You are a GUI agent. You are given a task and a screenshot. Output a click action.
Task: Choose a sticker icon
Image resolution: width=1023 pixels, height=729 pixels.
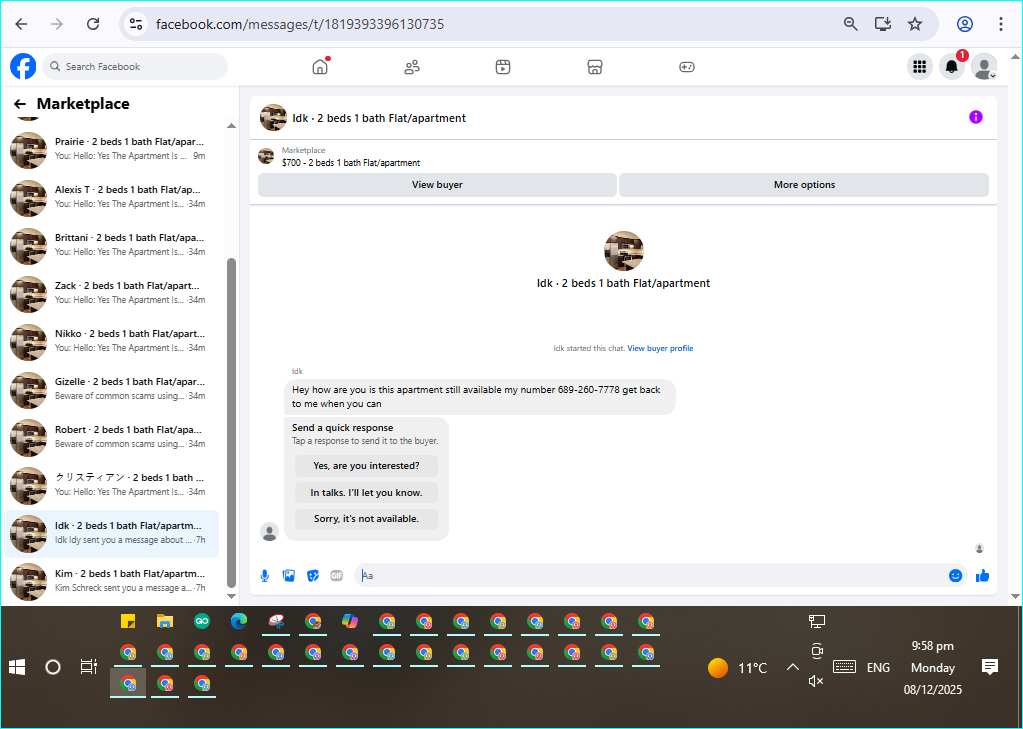pos(313,576)
